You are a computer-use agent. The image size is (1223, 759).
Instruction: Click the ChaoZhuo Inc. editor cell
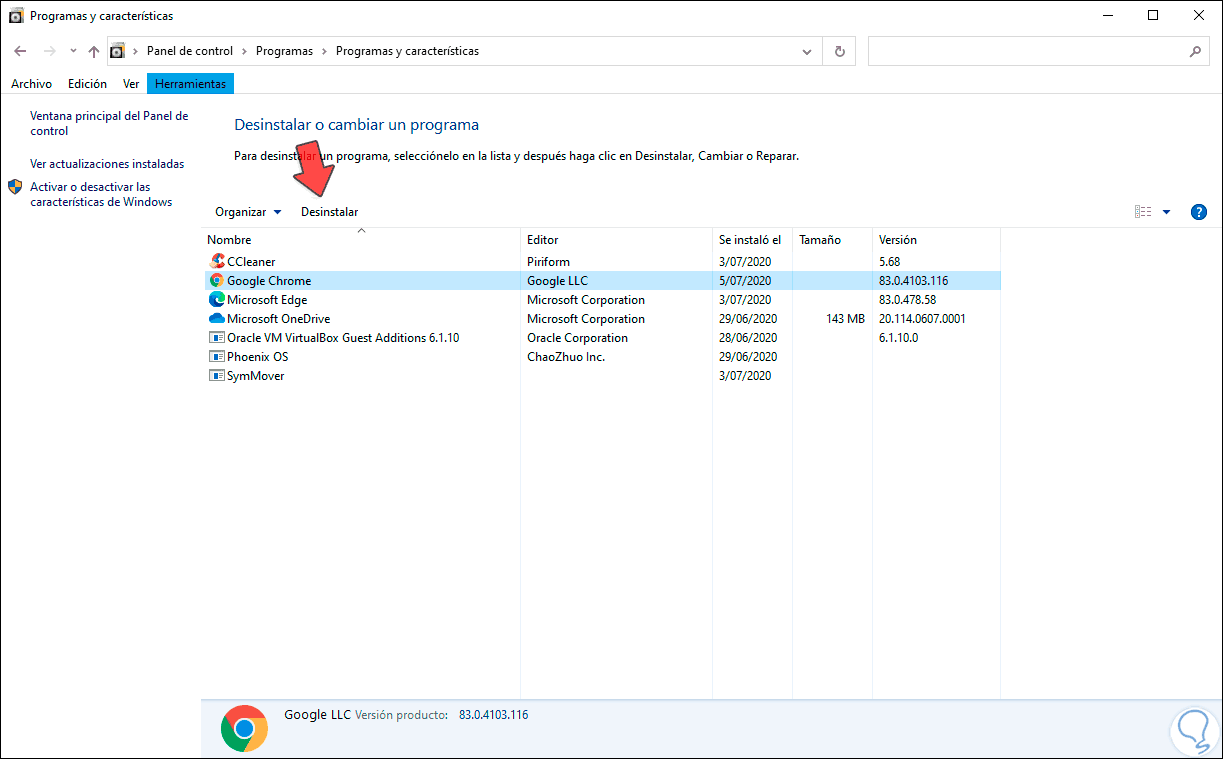click(566, 357)
